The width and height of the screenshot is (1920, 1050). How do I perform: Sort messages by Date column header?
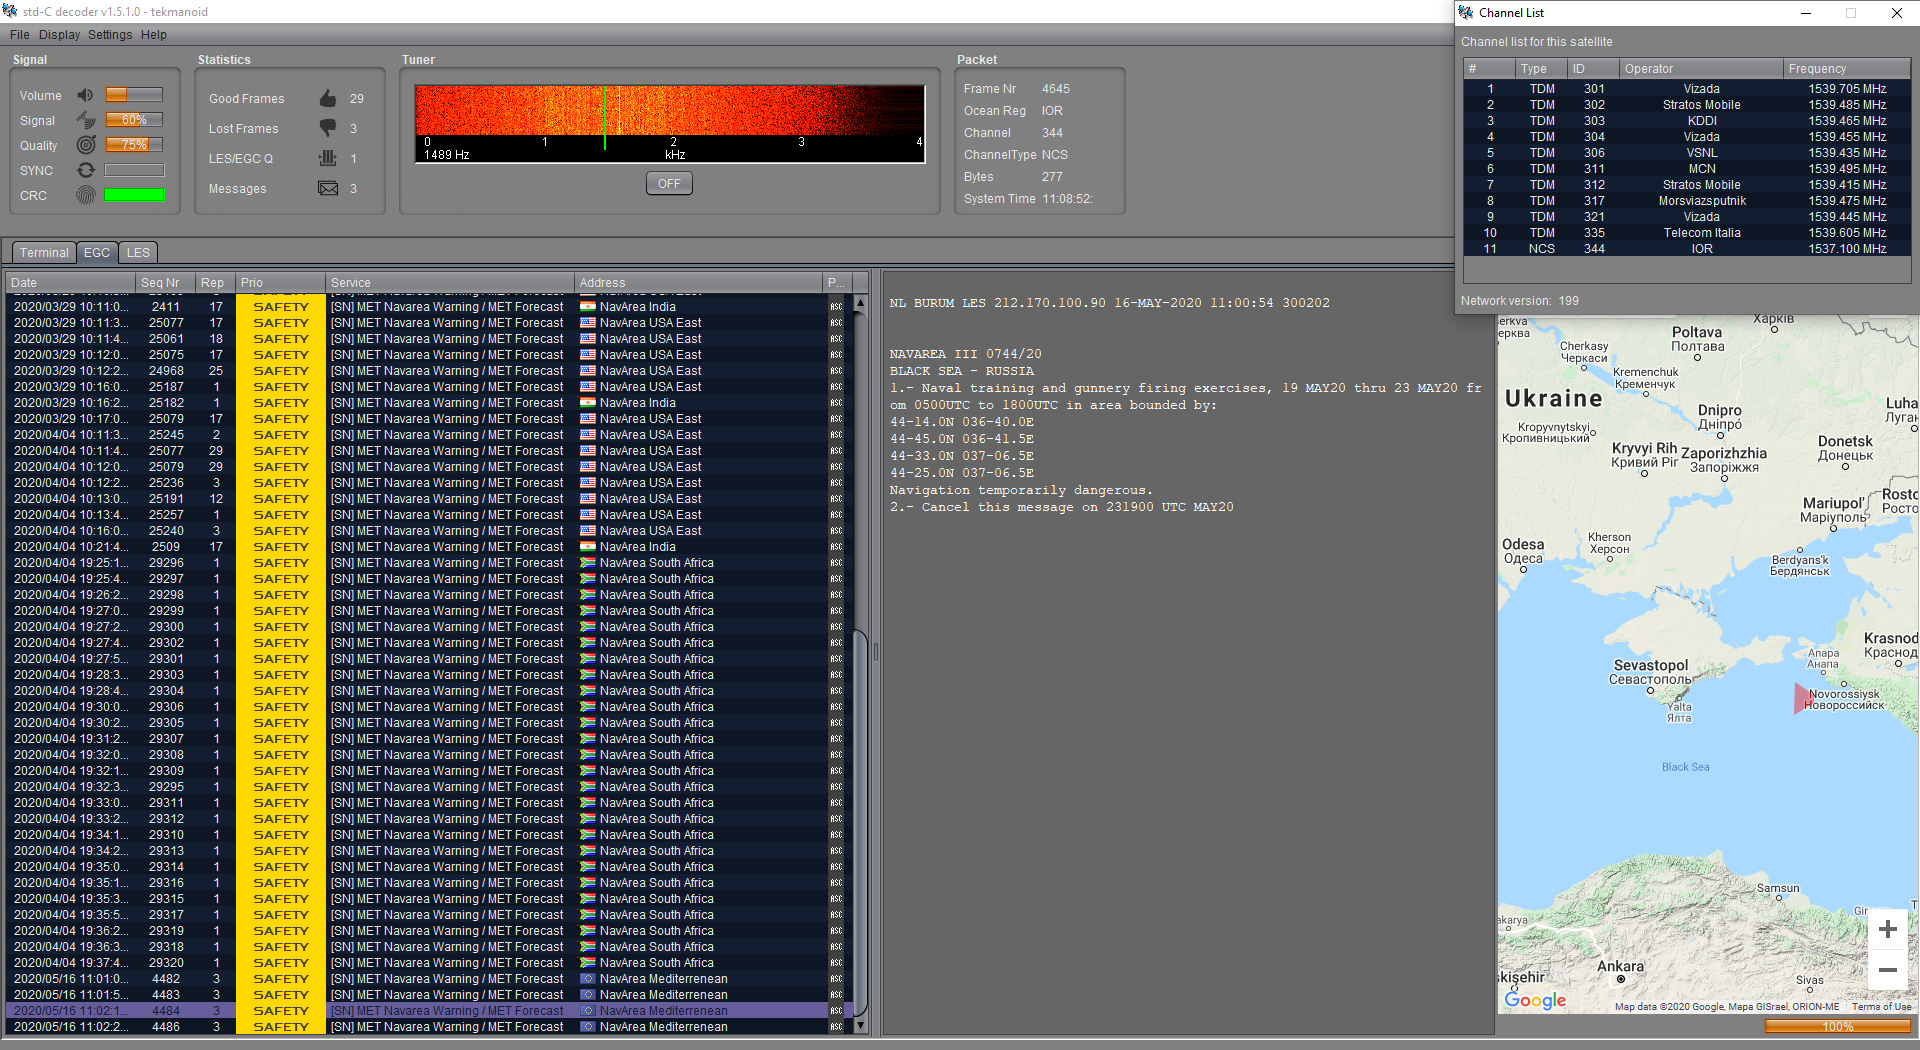point(71,283)
